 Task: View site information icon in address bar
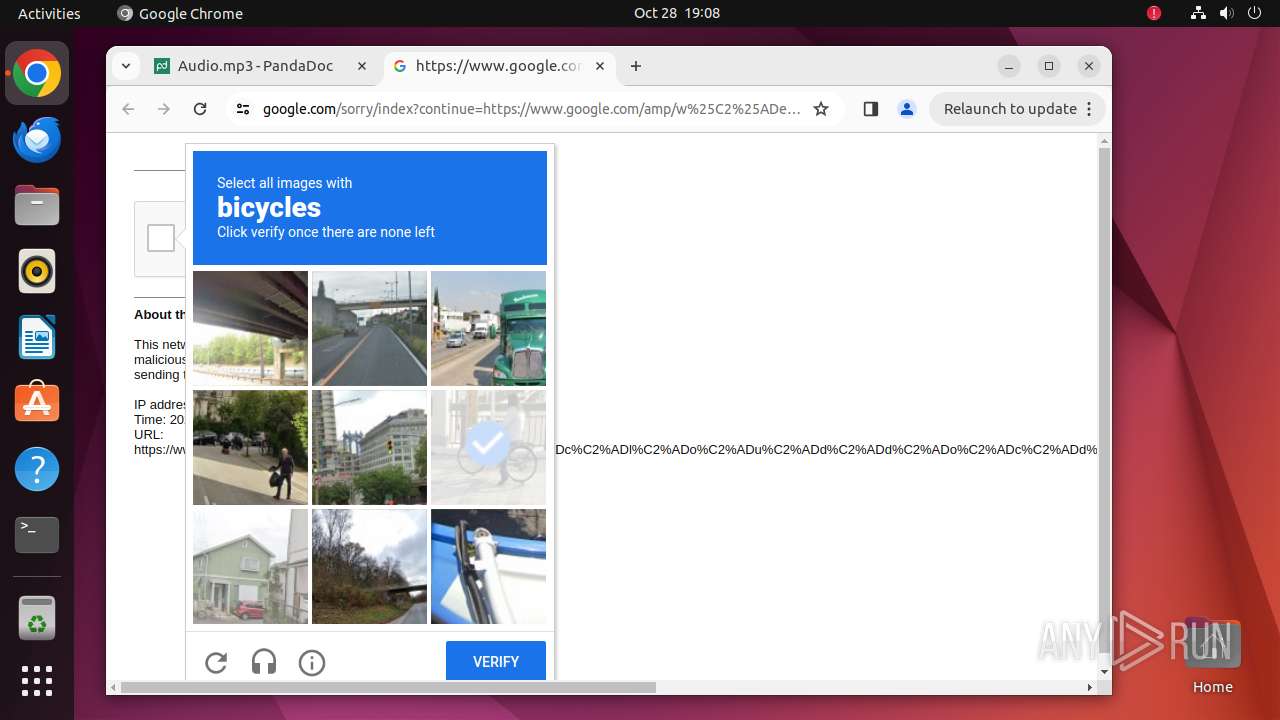[243, 109]
